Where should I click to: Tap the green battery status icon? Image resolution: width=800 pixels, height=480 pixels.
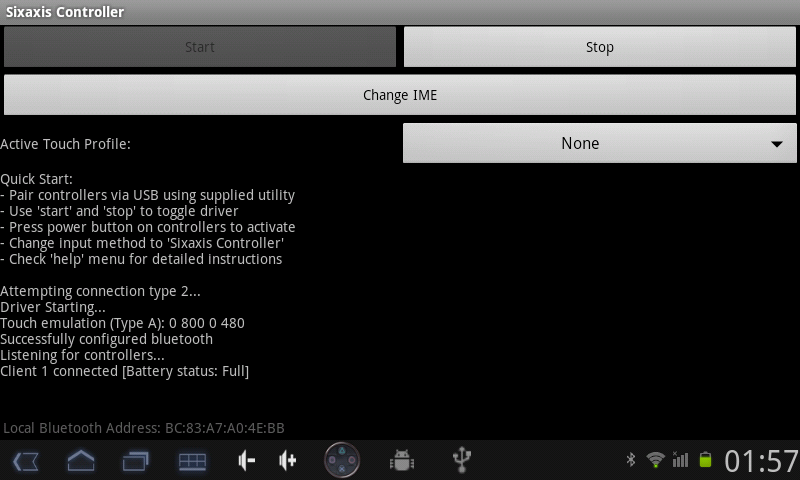pyautogui.click(x=705, y=460)
